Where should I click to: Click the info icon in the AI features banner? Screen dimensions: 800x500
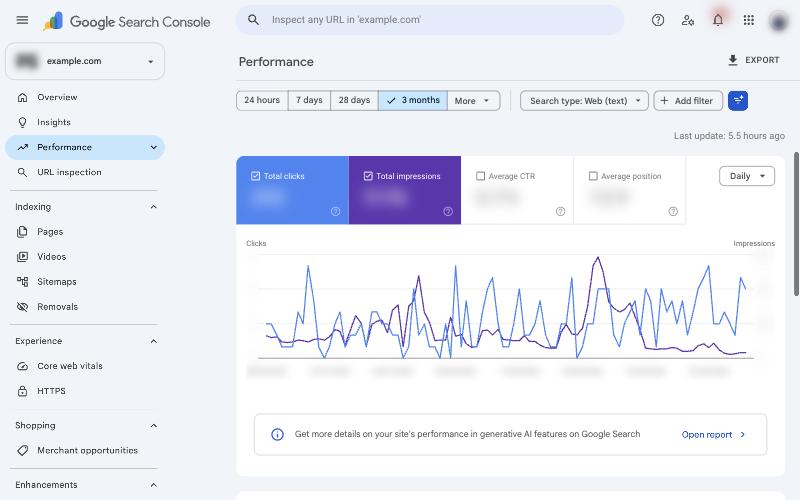[x=277, y=434]
